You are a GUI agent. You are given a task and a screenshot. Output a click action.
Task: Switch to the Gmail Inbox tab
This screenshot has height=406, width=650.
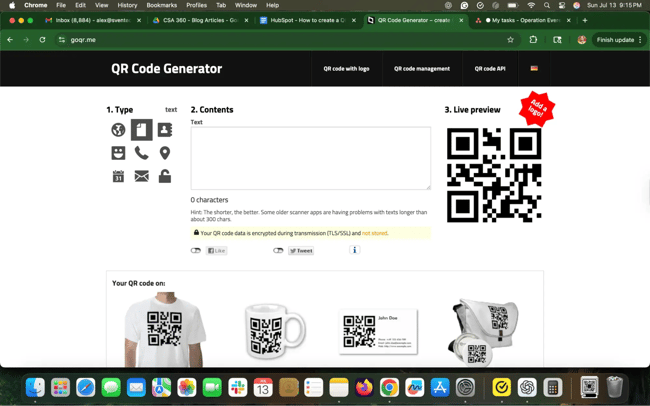click(x=93, y=20)
